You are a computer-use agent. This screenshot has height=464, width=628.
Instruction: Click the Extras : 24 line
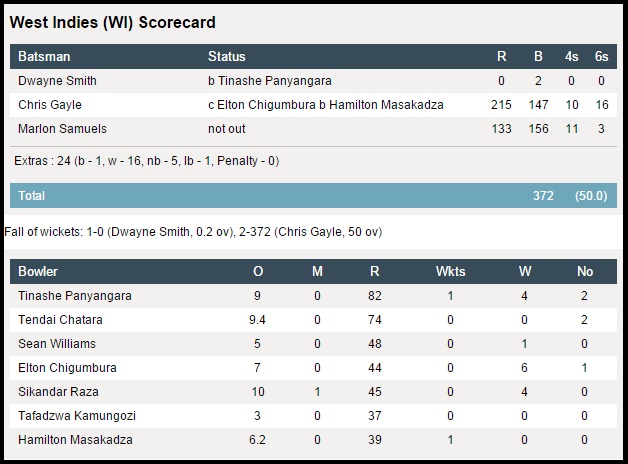[x=147, y=161]
